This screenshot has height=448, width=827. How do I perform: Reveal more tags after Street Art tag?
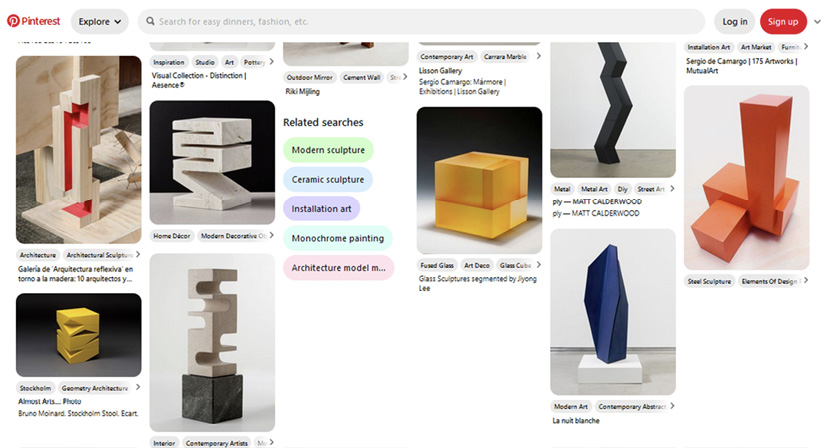[x=672, y=188]
